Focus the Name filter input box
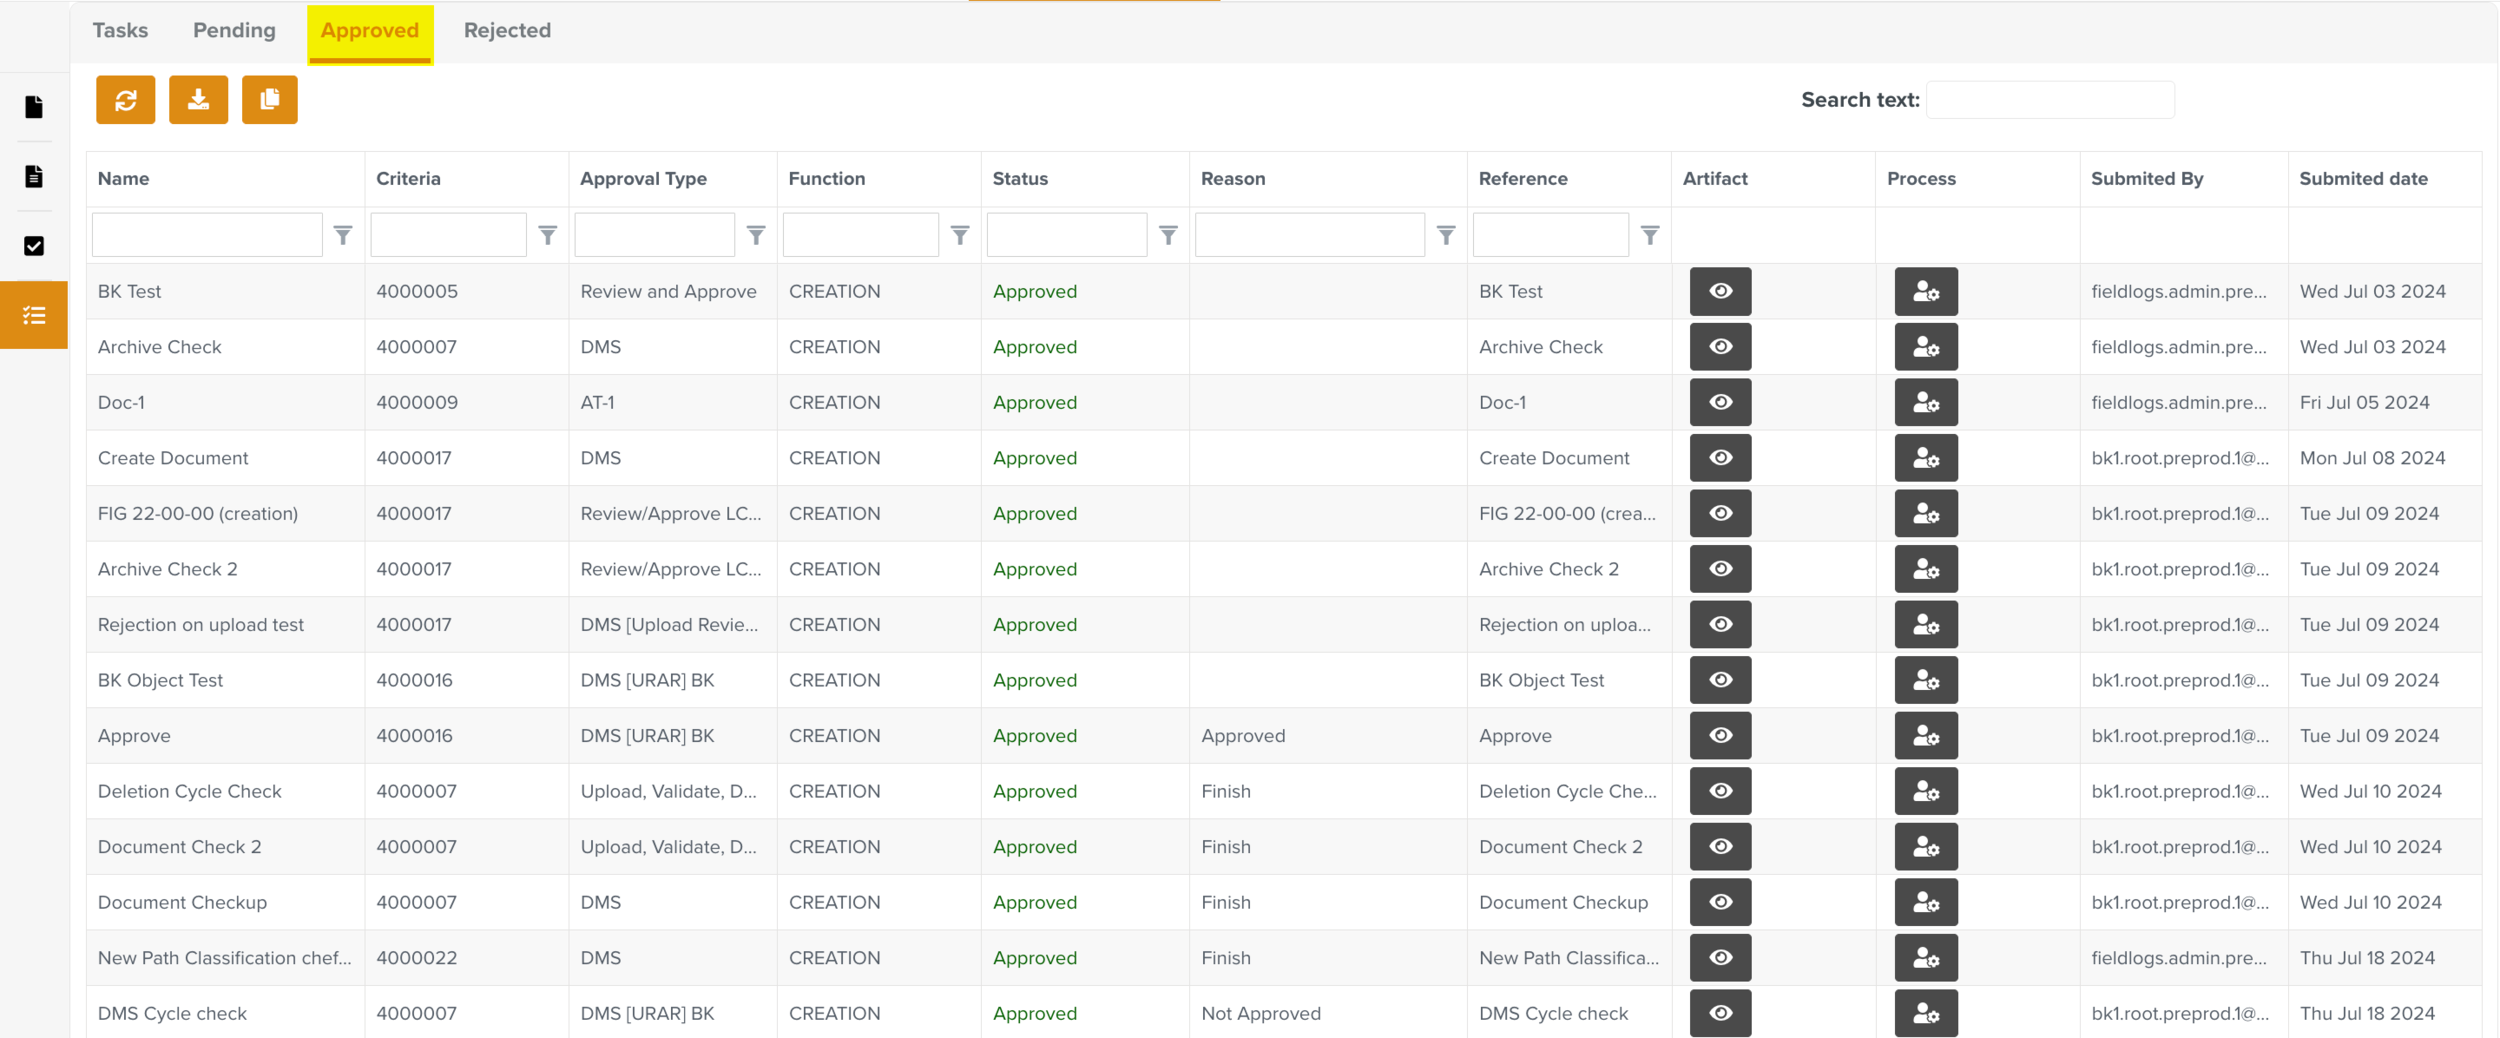The height and width of the screenshot is (1038, 2500). (207, 235)
